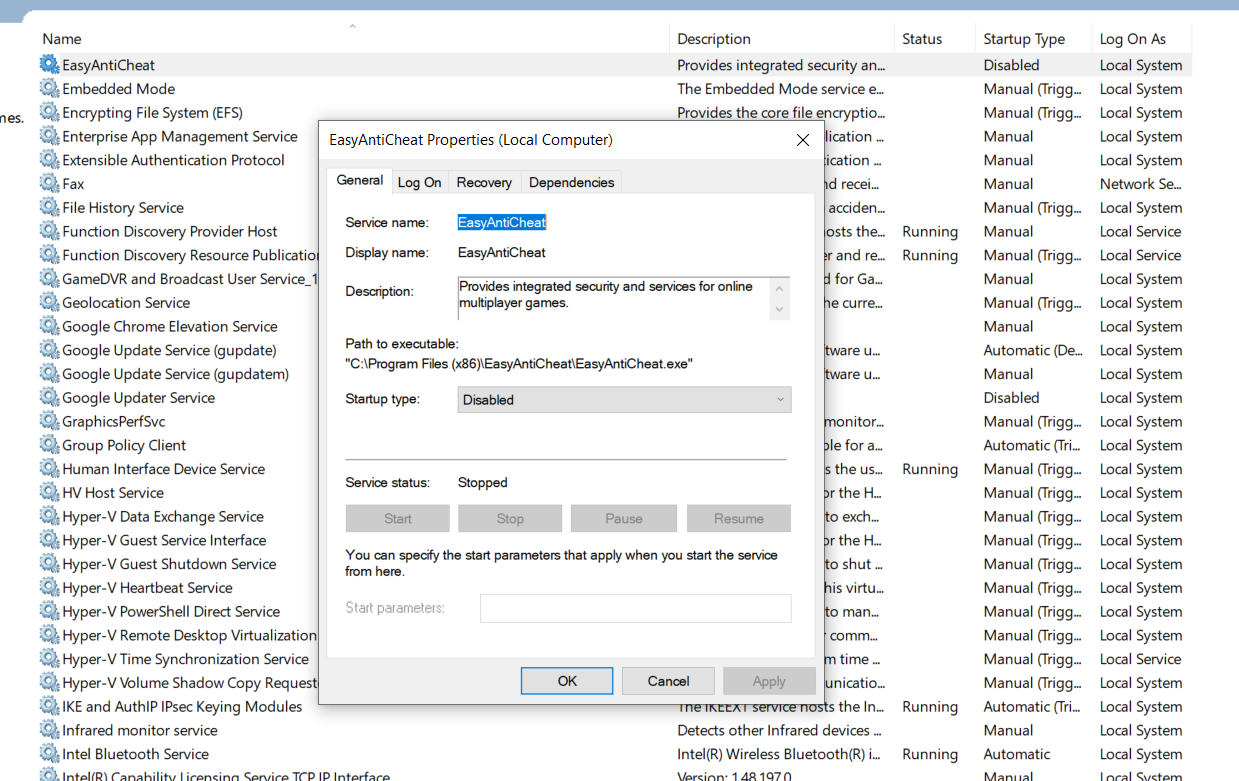This screenshot has height=781, width=1239.
Task: Click the File History Service gear icon
Action: click(49, 207)
